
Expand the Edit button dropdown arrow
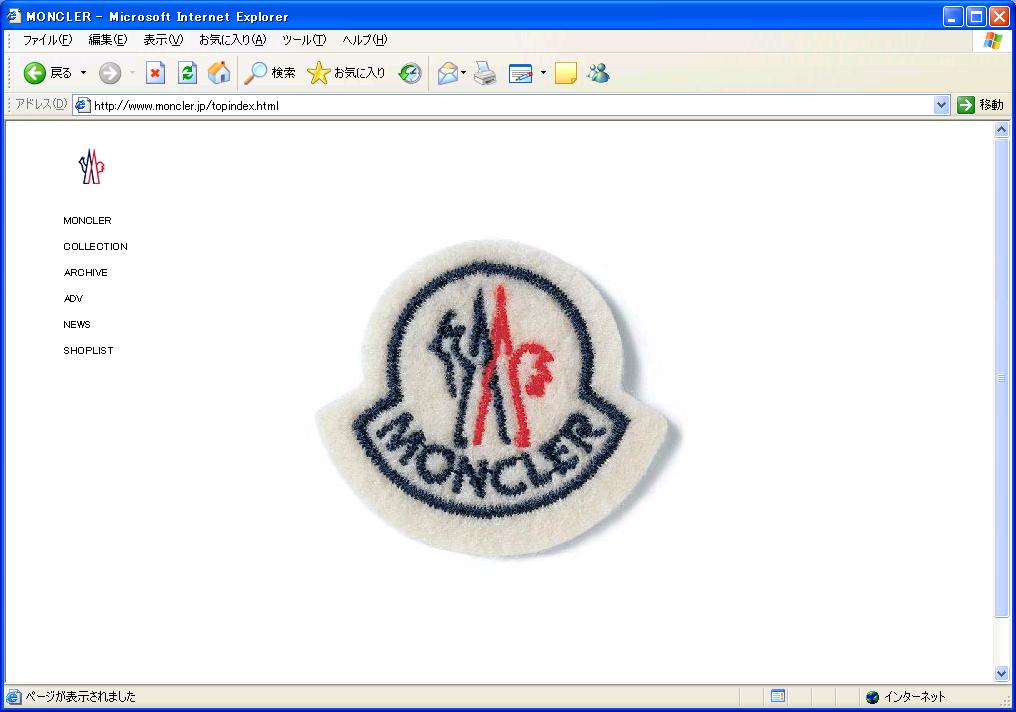click(x=543, y=73)
